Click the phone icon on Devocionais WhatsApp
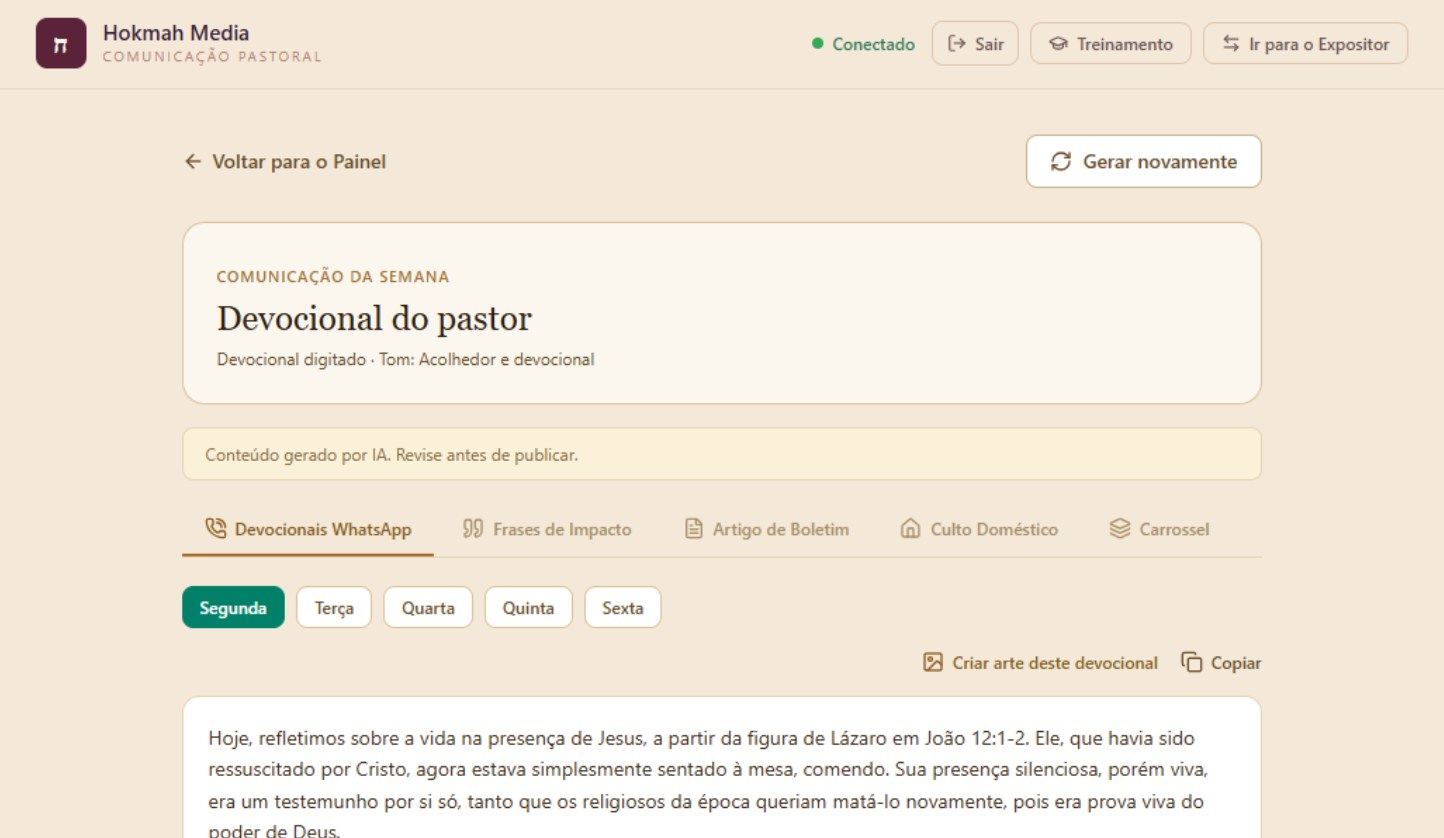The height and width of the screenshot is (838, 1444). (x=215, y=529)
